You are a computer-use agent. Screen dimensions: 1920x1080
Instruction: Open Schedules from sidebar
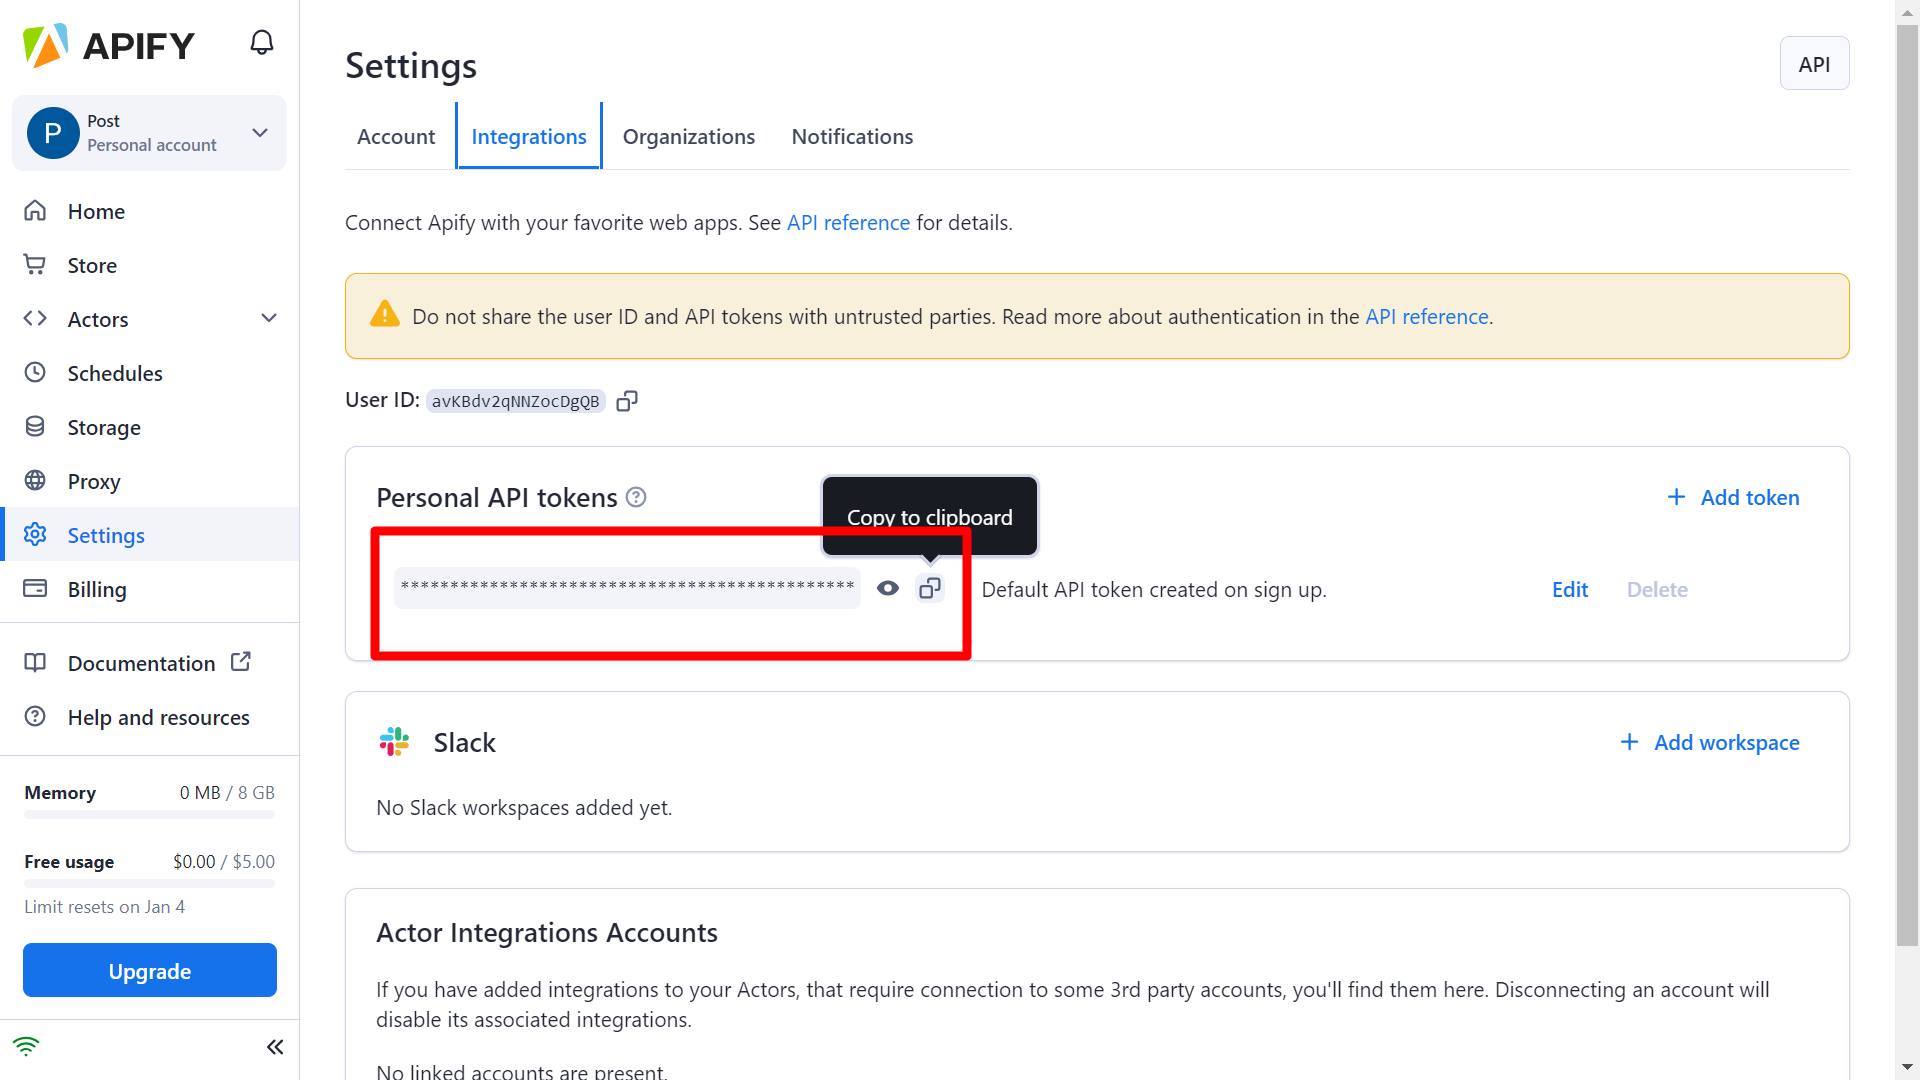click(115, 373)
